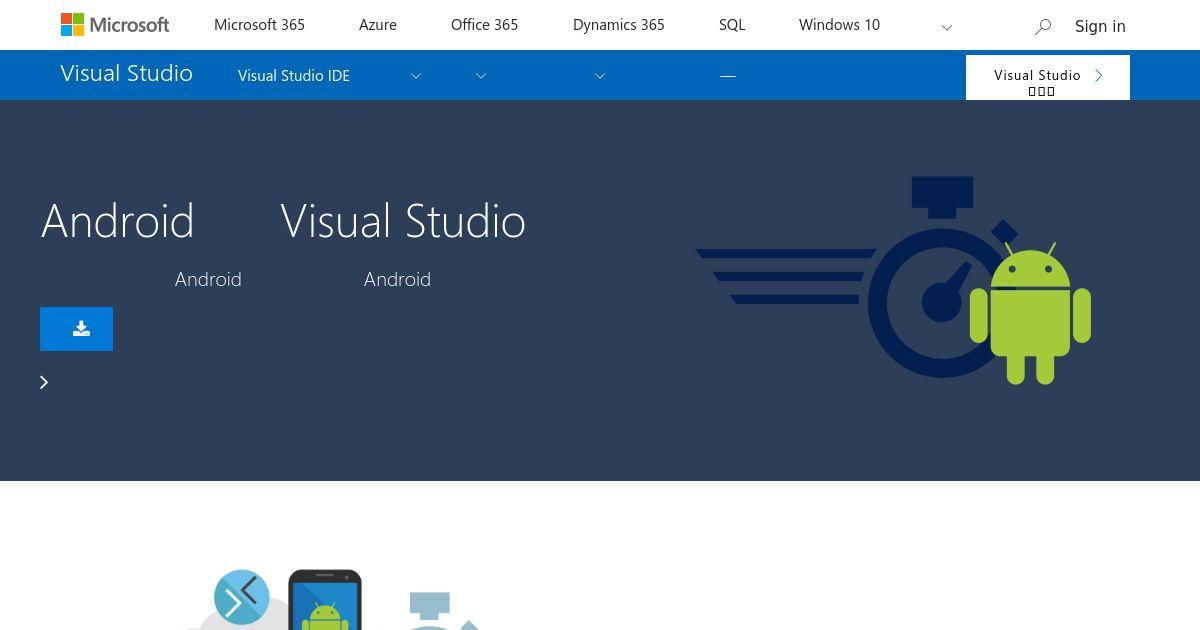Click the chevron link below download button
The image size is (1200, 630).
tap(44, 382)
